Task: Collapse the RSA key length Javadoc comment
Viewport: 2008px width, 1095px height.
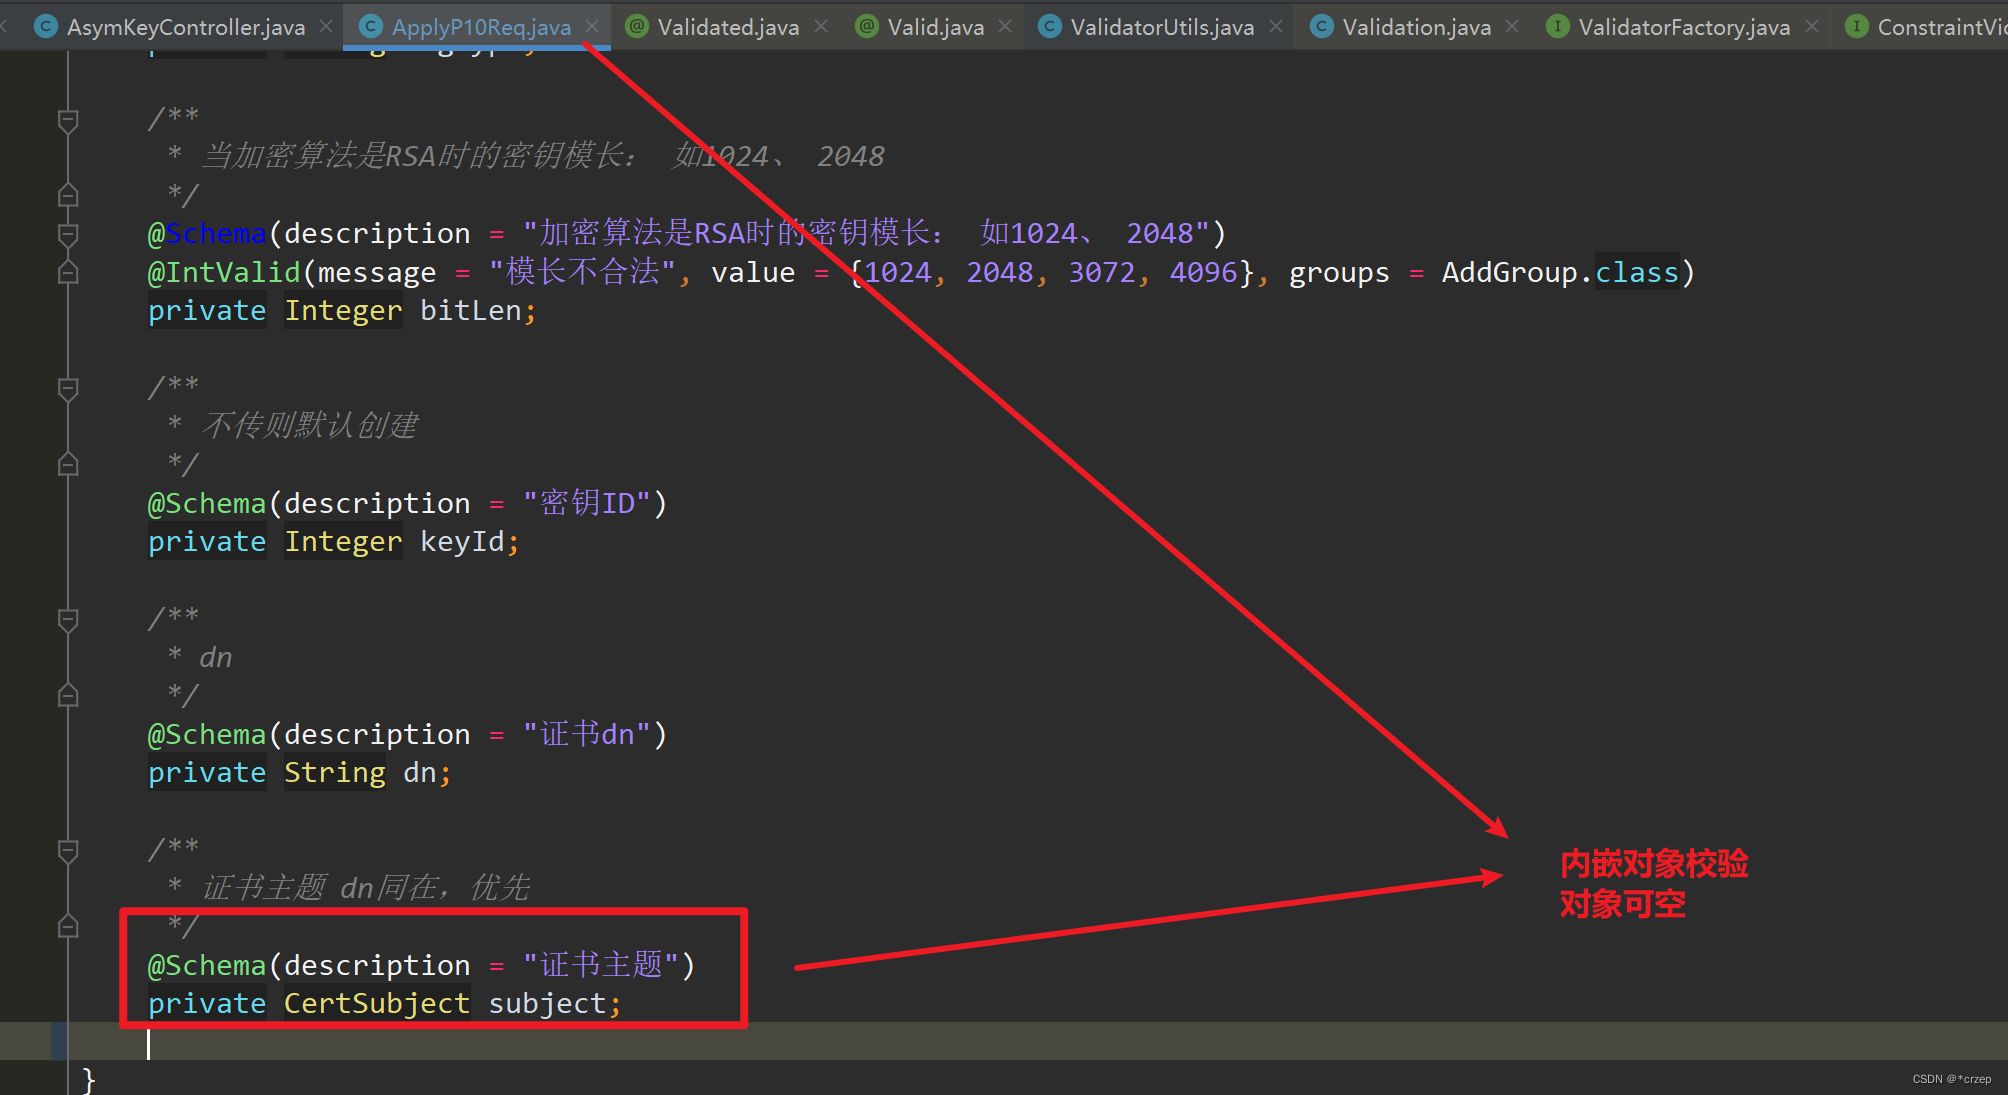Action: pos(68,121)
